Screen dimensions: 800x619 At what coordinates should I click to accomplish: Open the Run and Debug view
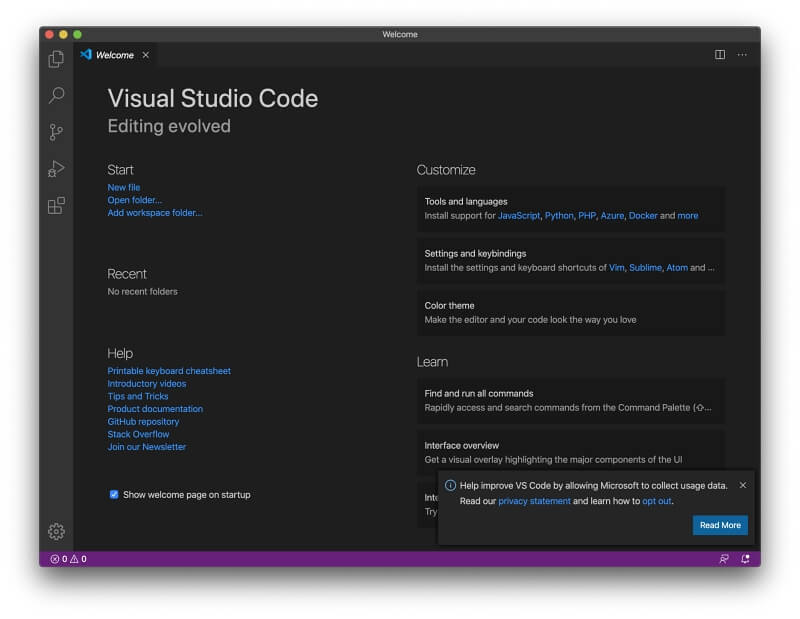coord(56,169)
